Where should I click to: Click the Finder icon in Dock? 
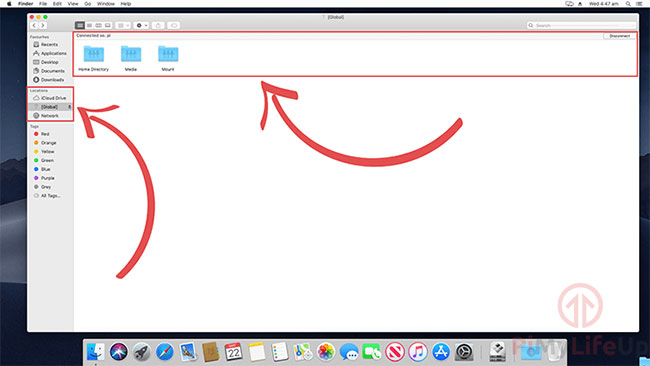click(96, 352)
